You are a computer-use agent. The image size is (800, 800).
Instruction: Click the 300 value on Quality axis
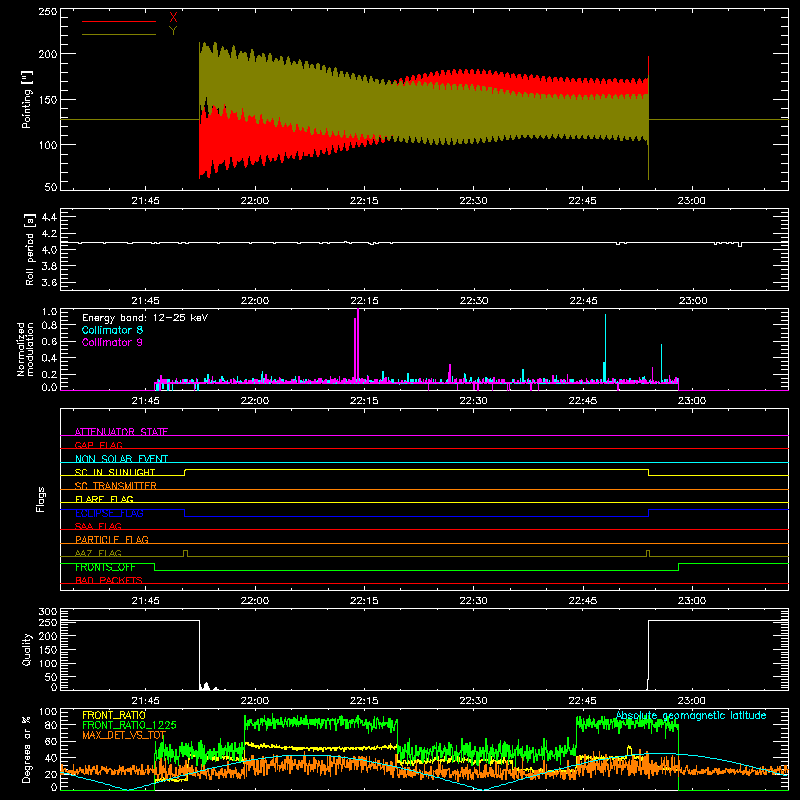pos(48,612)
